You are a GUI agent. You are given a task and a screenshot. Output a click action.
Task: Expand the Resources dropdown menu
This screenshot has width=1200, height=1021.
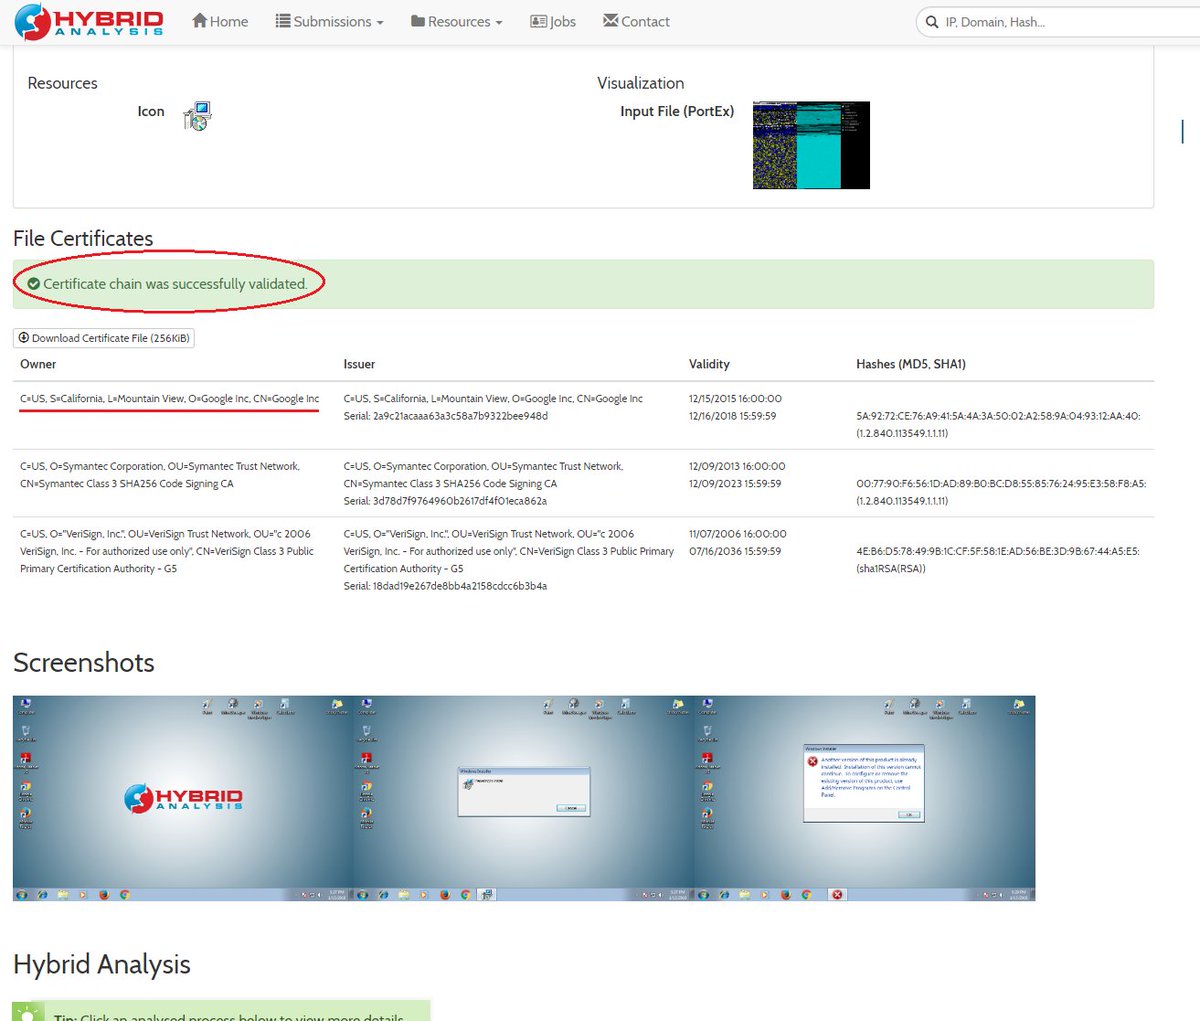[x=457, y=21]
